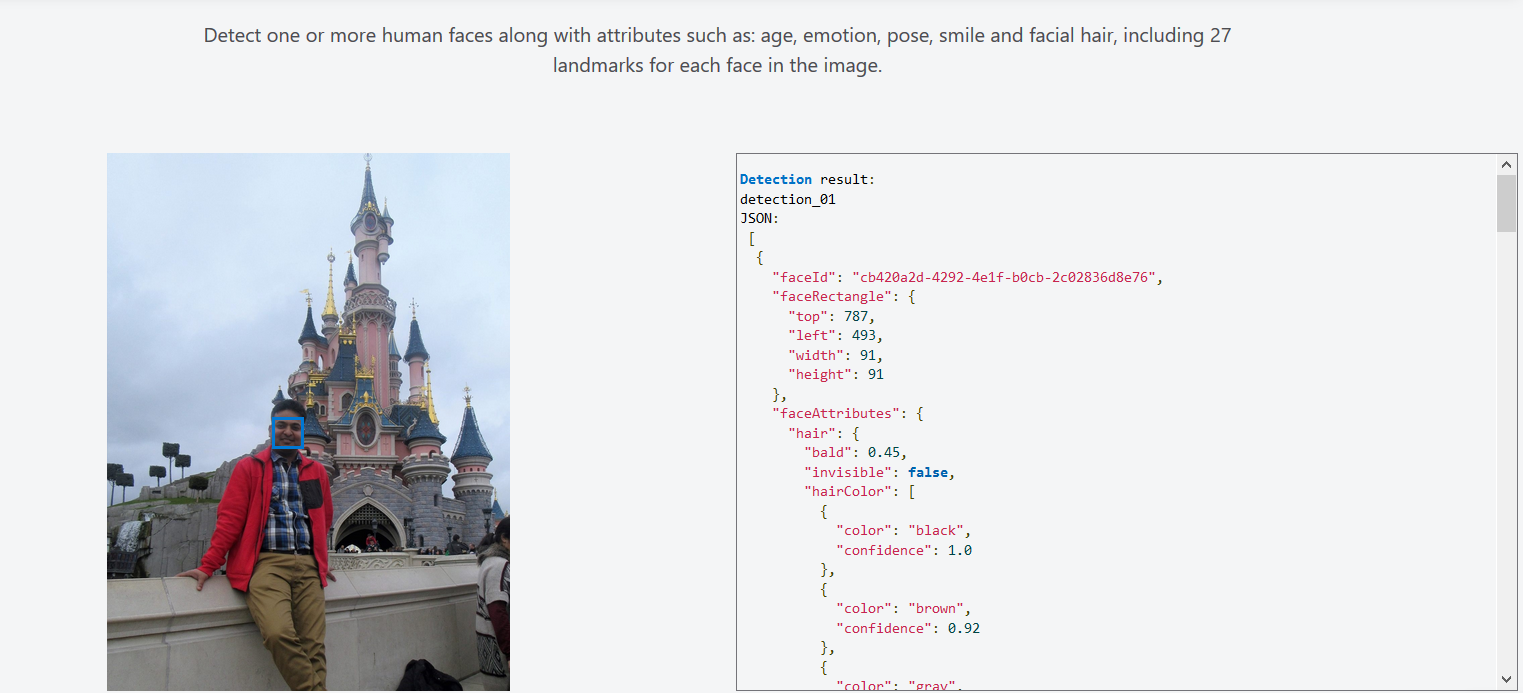Click the castle photo thumbnail
This screenshot has width=1523, height=693.
308,422
